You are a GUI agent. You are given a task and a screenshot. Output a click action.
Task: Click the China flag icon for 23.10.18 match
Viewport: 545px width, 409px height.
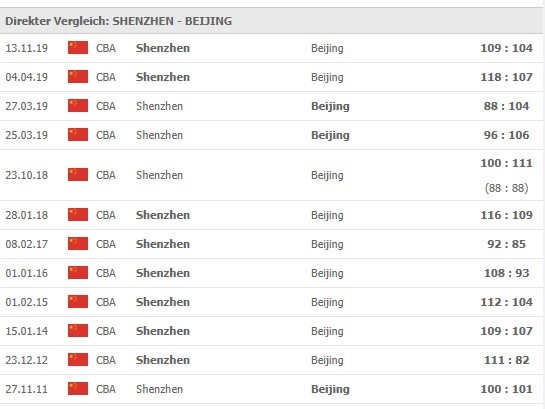coord(78,175)
